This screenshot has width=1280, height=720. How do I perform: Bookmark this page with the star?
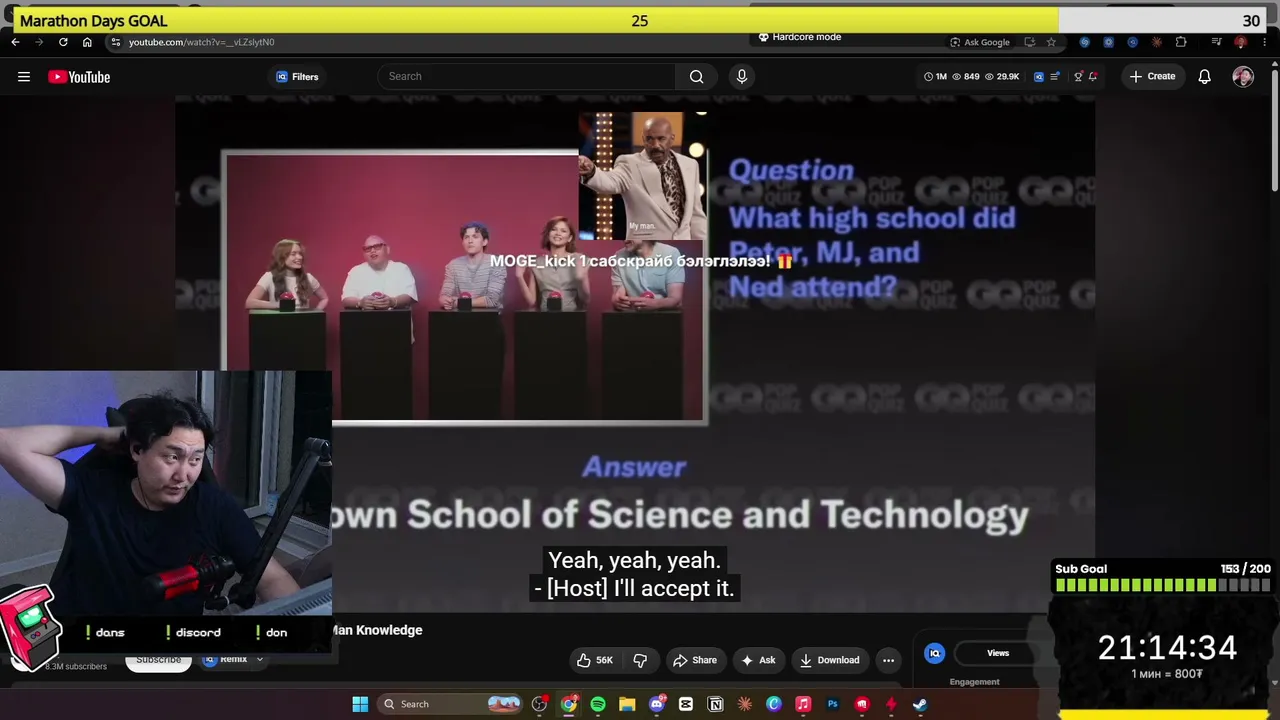[1051, 42]
